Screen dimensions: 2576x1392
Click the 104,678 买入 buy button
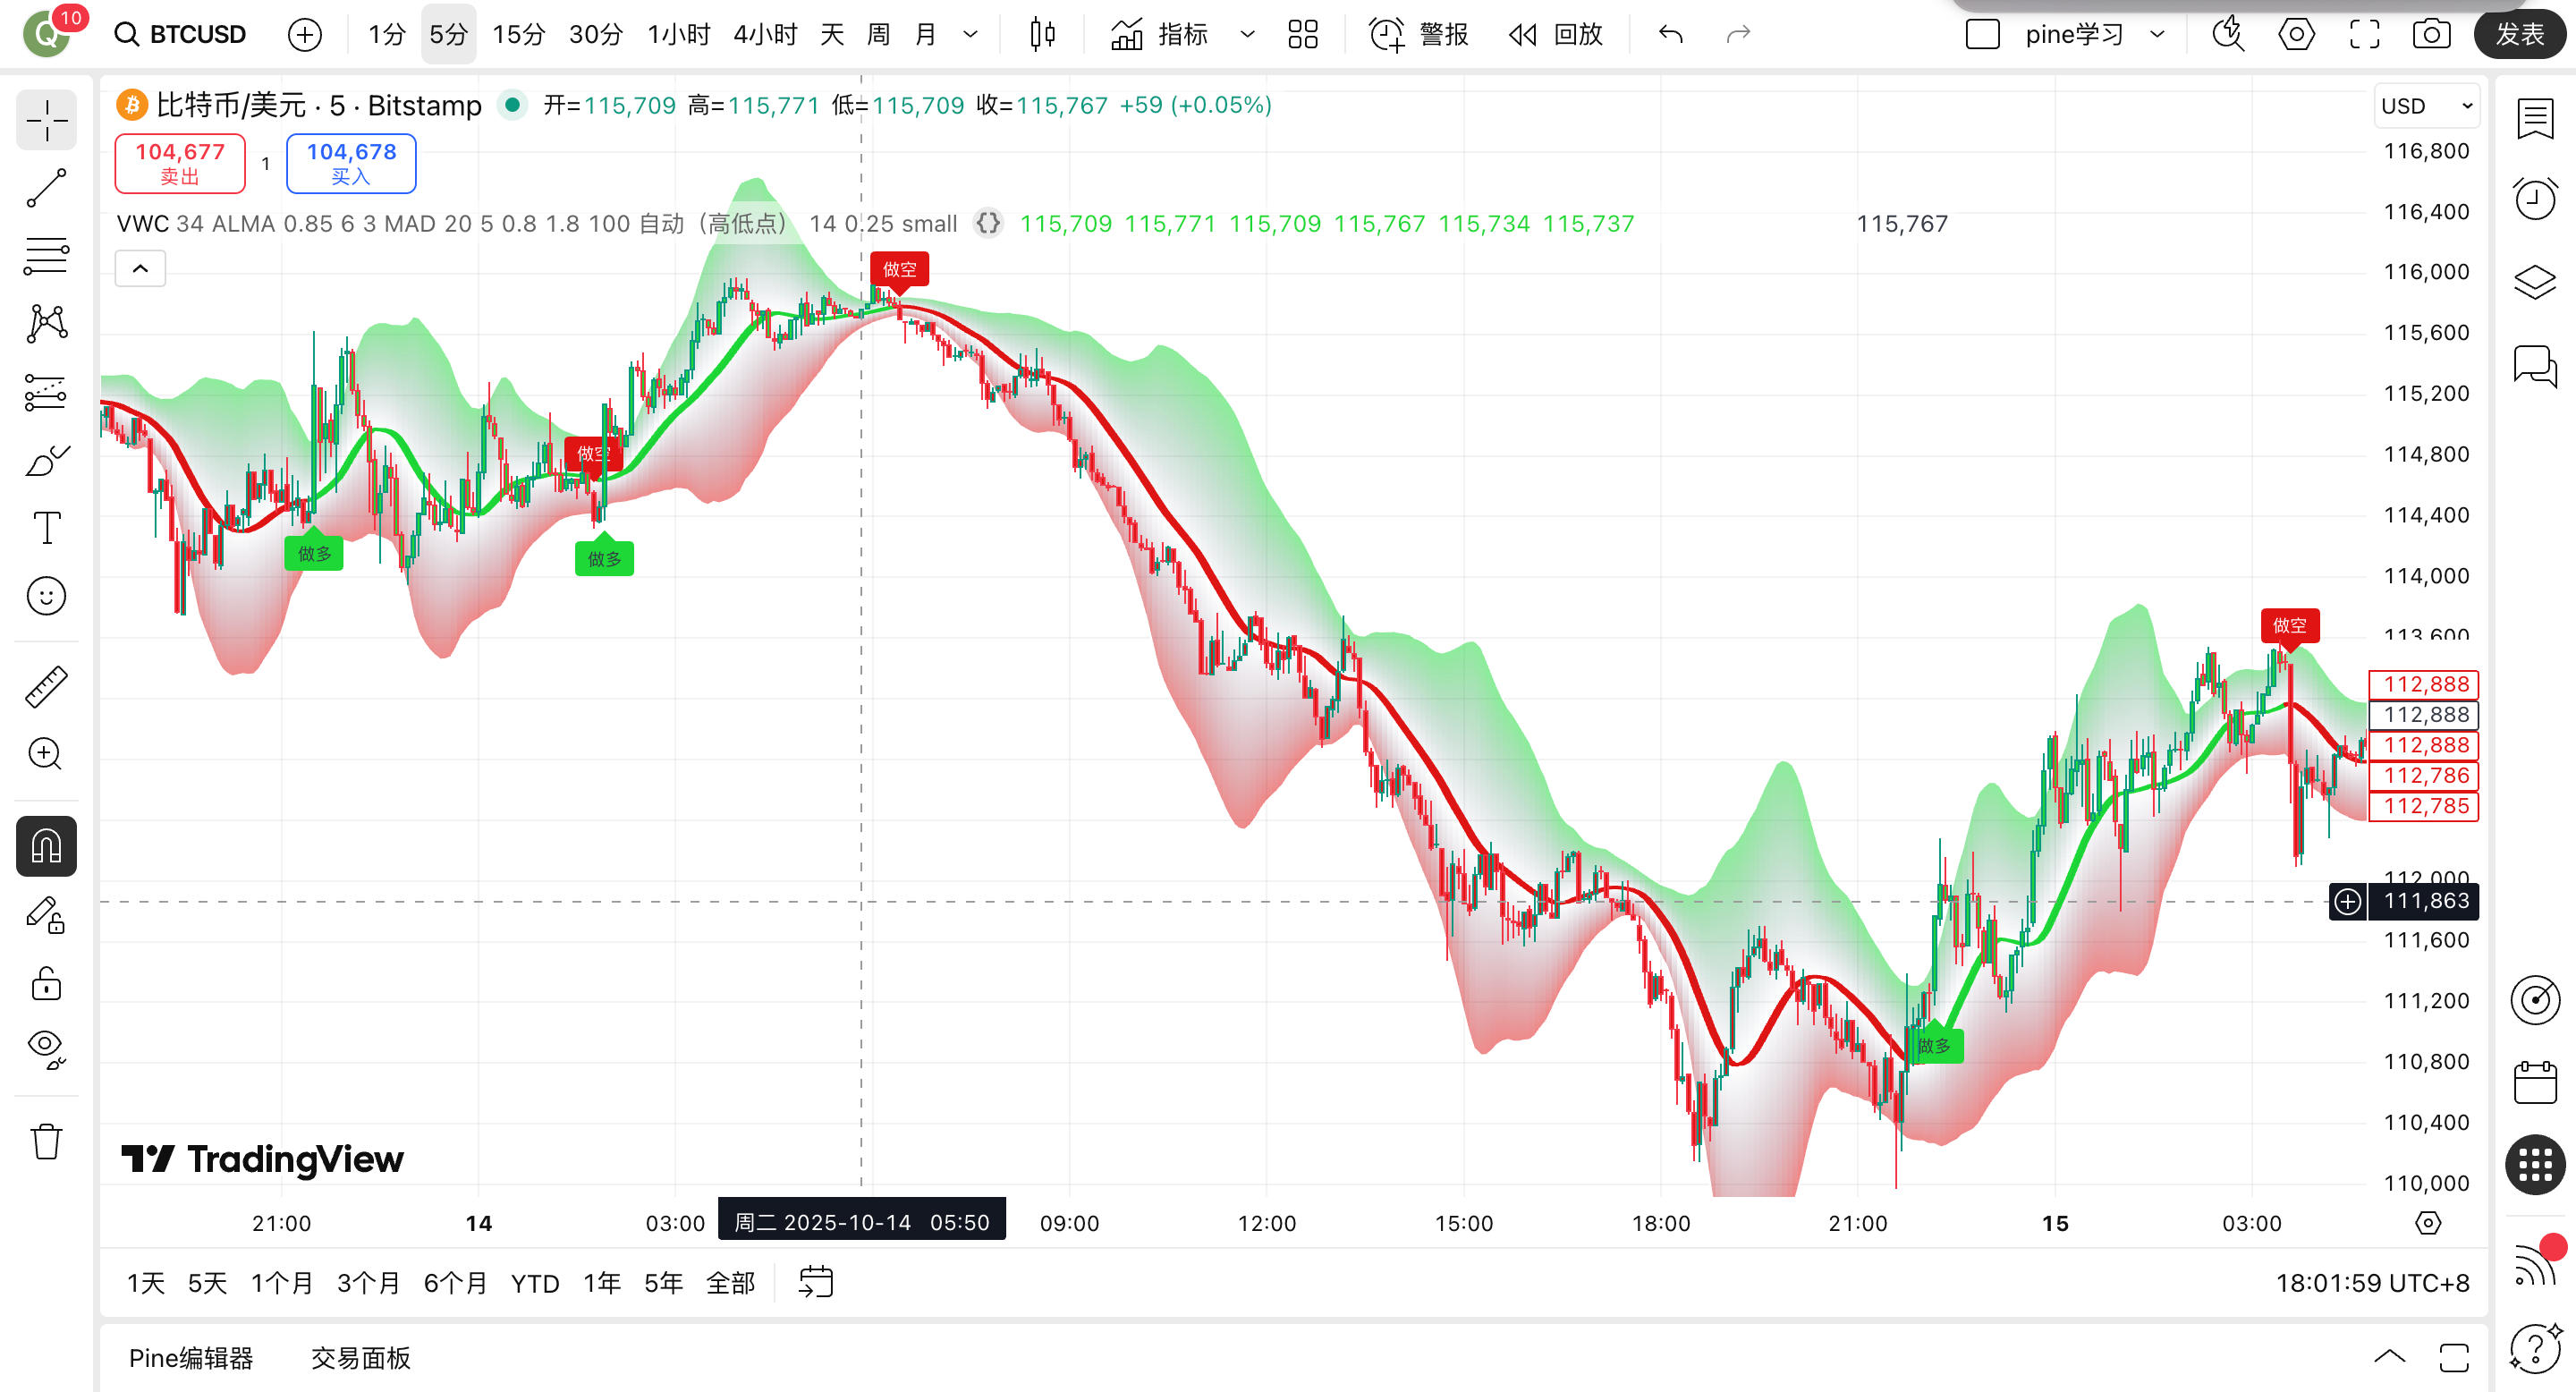point(351,163)
